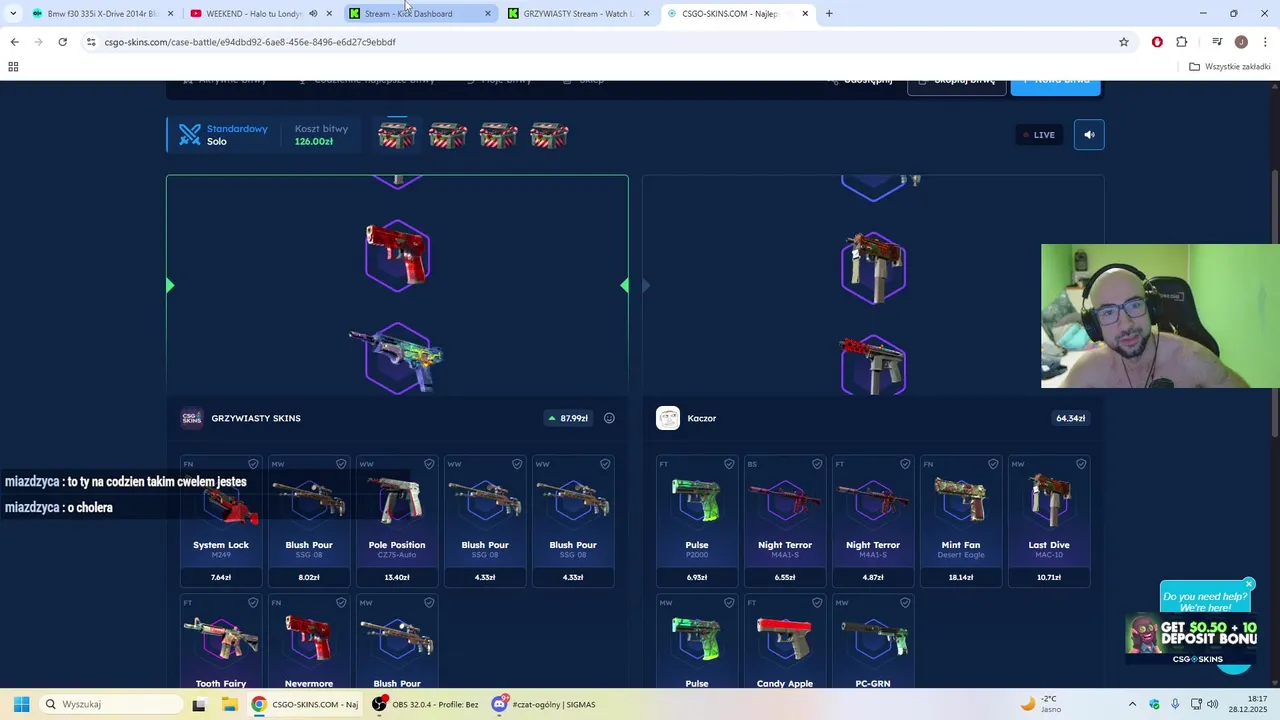Image resolution: width=1280 pixels, height=720 pixels.
Task: Click the shield icon on the Candy Apple card
Action: point(817,603)
